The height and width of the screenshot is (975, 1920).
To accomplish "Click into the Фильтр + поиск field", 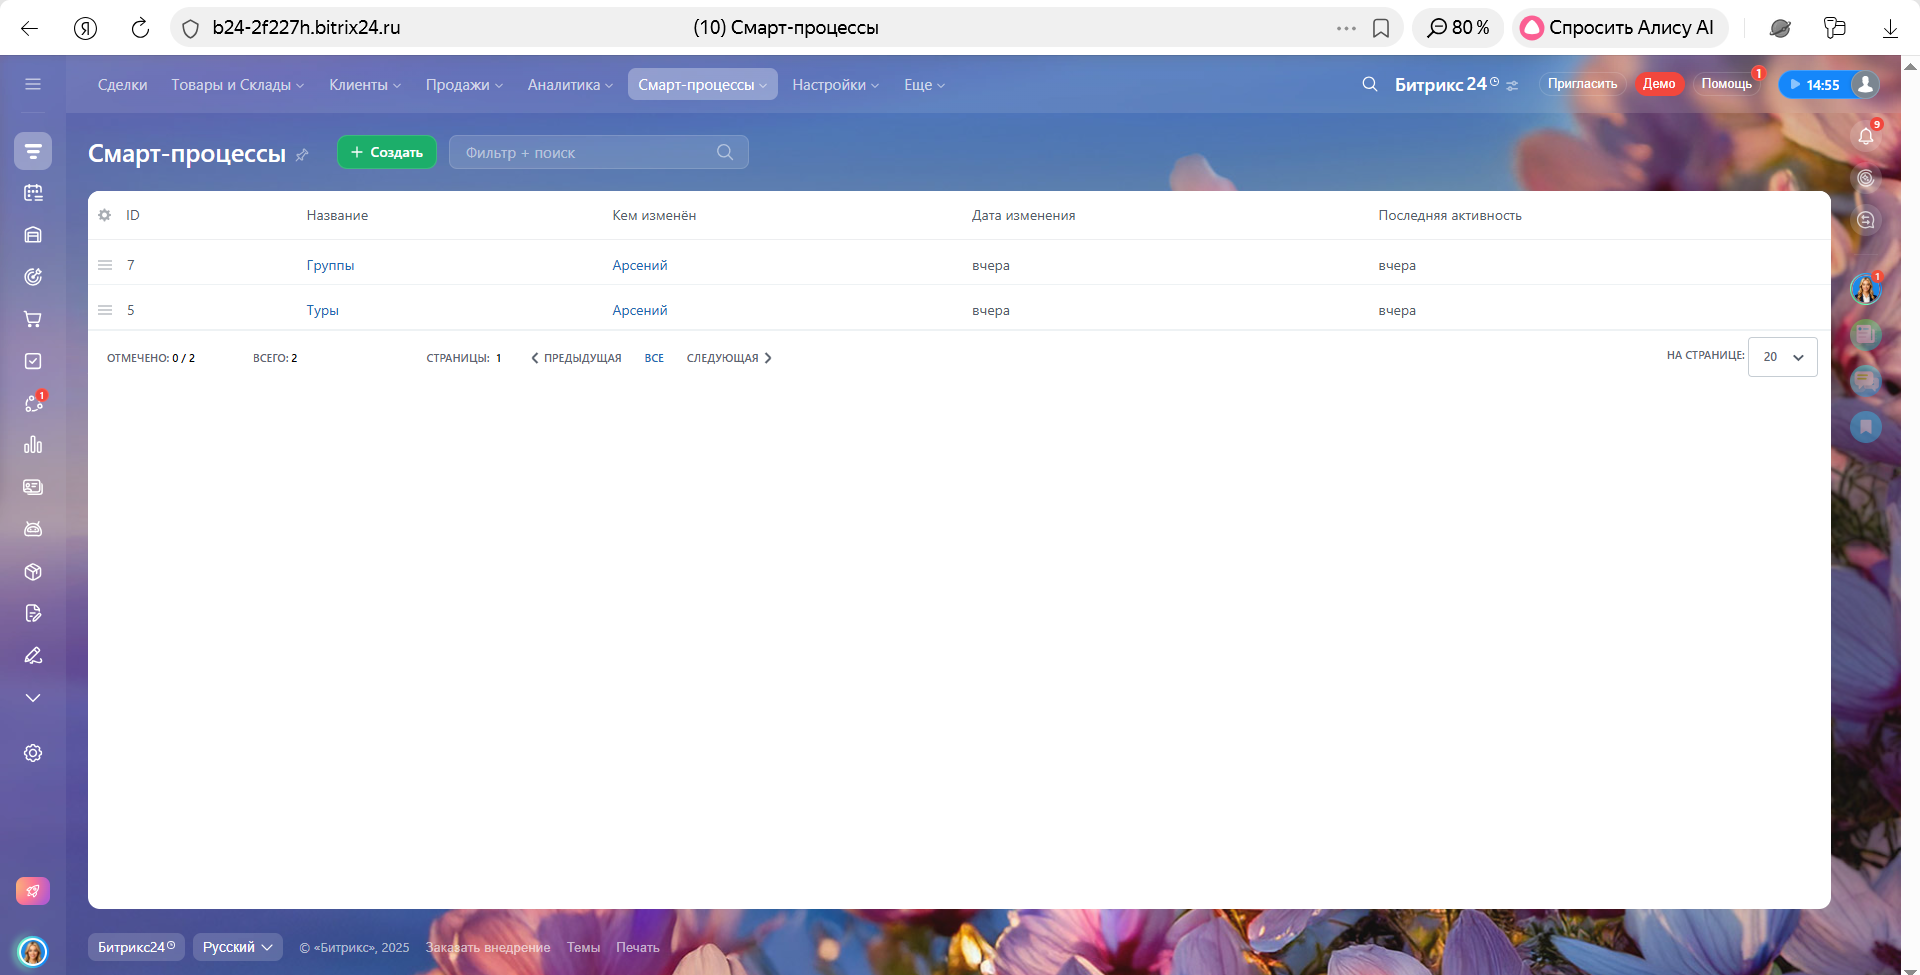I will [585, 153].
